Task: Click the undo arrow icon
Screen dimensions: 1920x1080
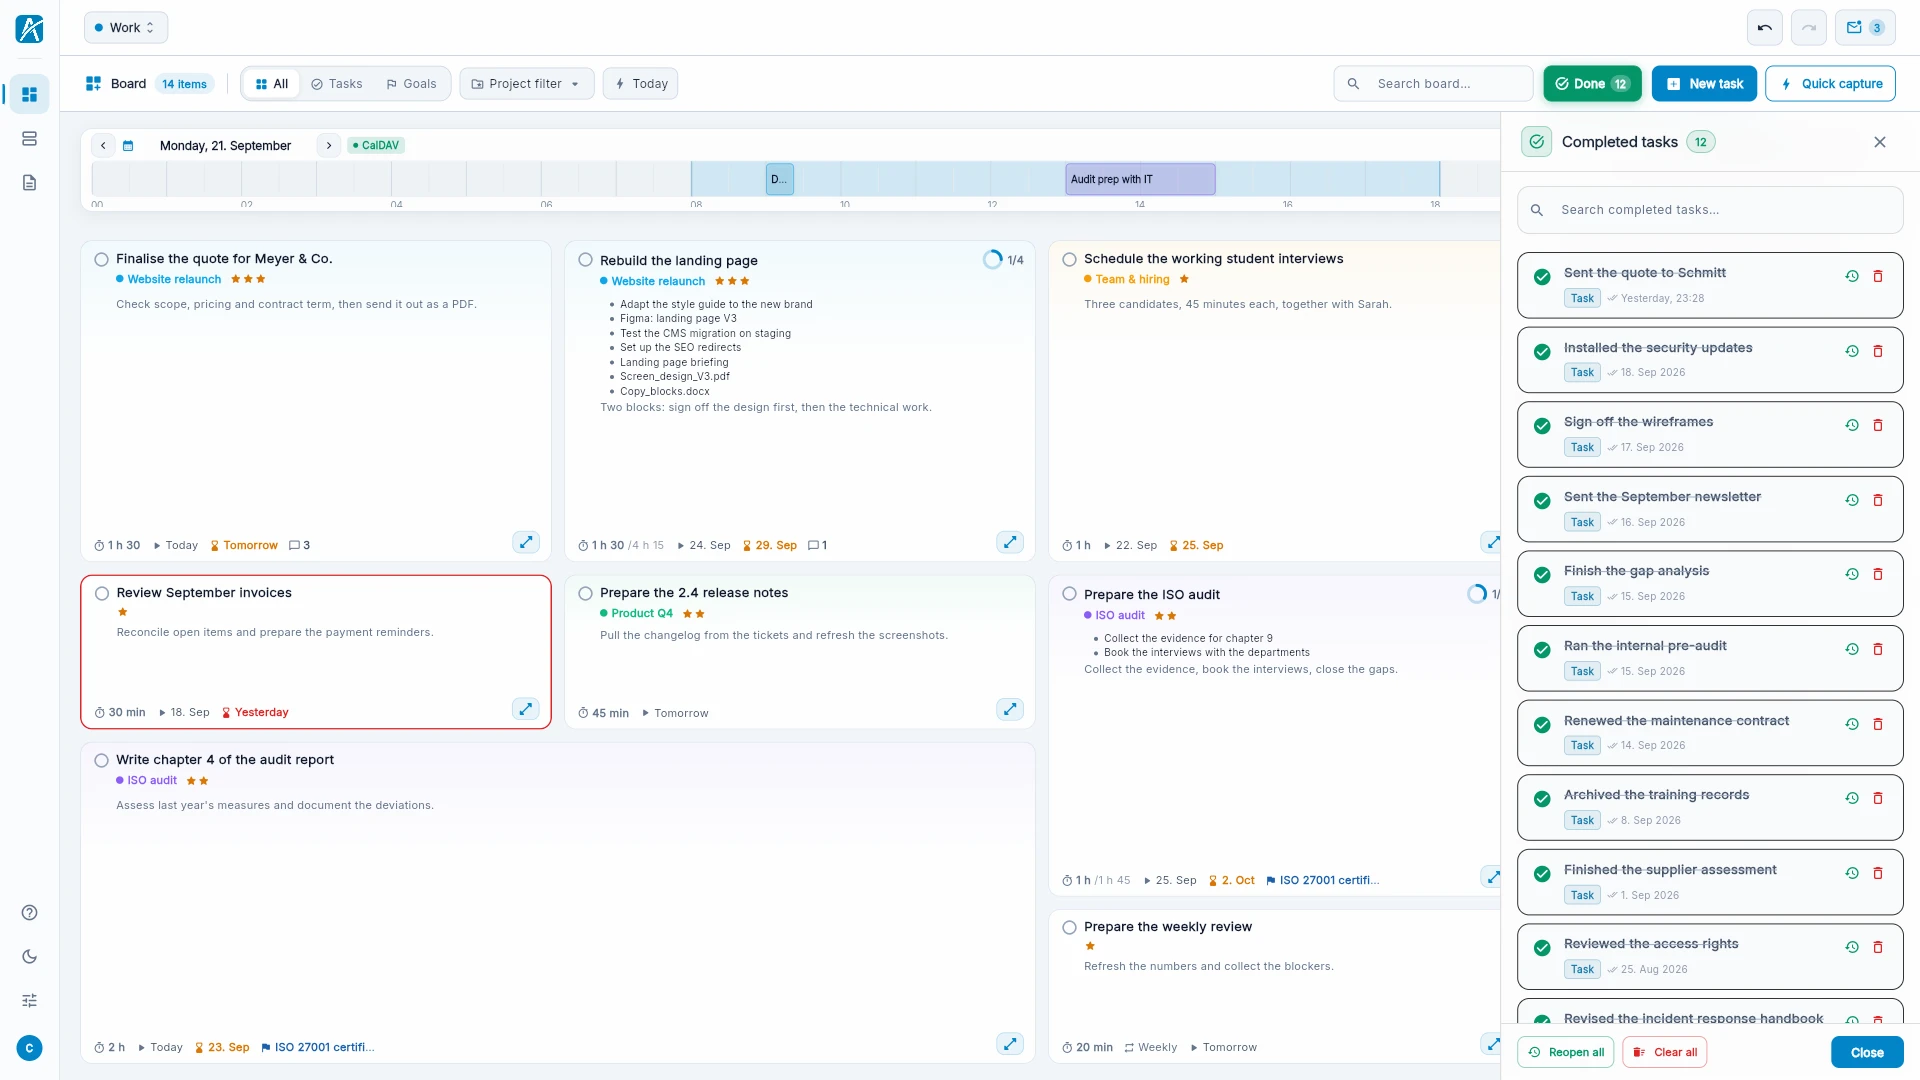Action: point(1765,28)
